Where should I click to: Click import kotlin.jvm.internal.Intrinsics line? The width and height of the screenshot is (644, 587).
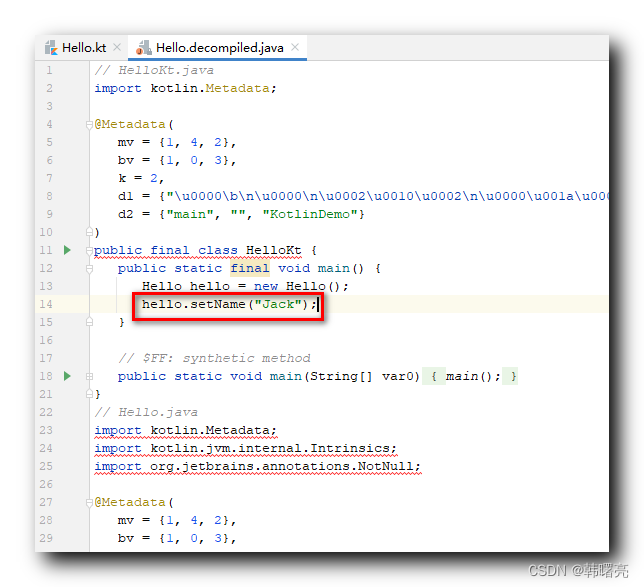[x=246, y=448]
